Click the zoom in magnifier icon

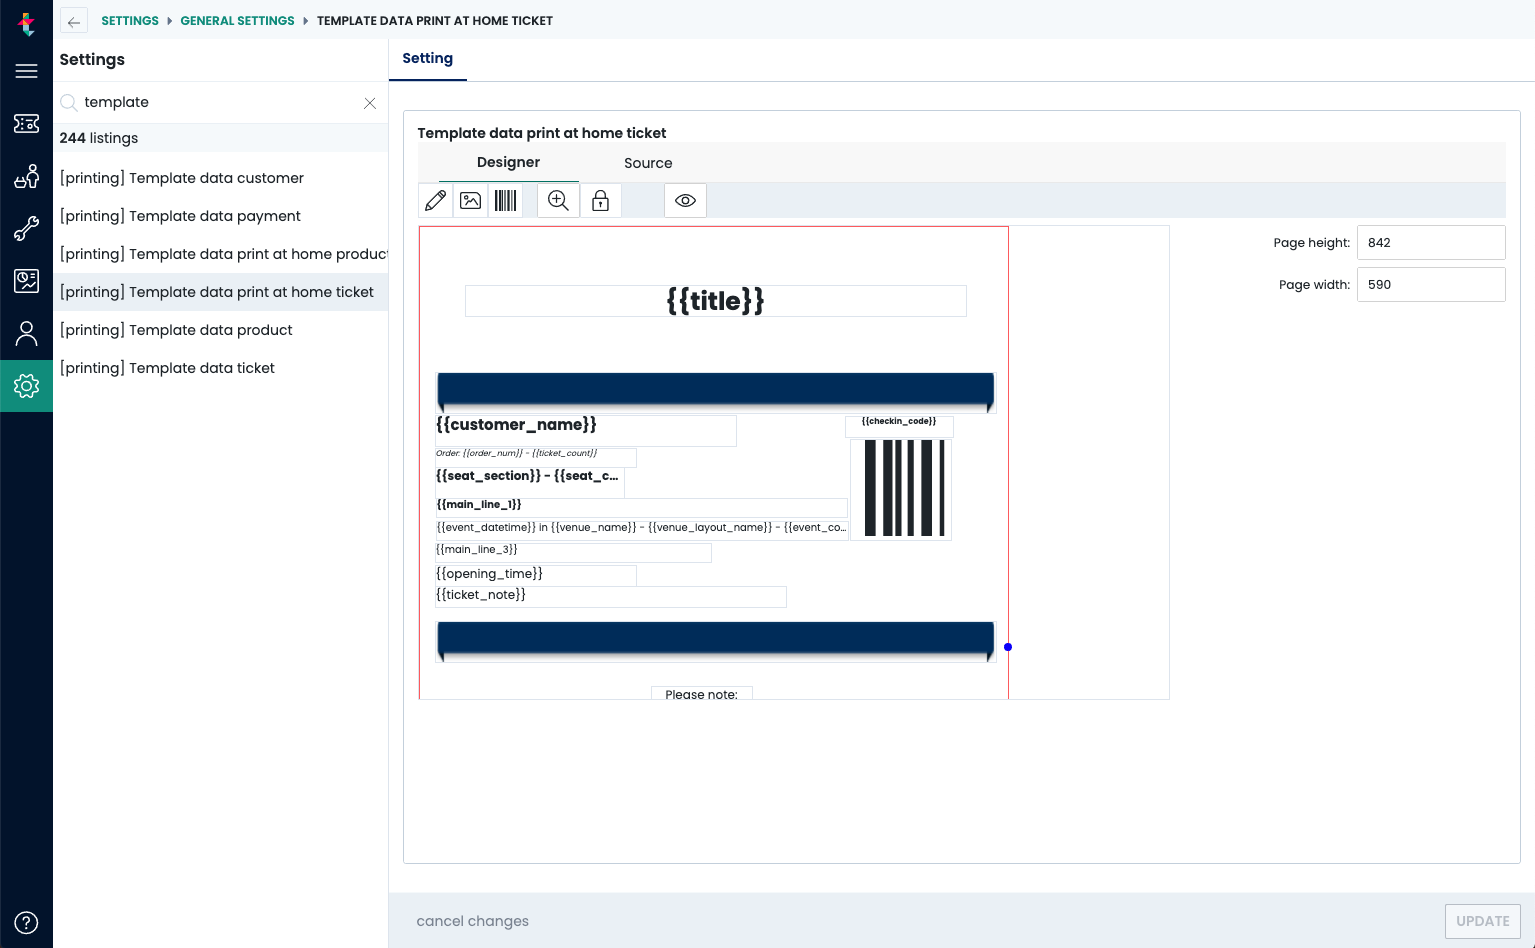point(558,201)
